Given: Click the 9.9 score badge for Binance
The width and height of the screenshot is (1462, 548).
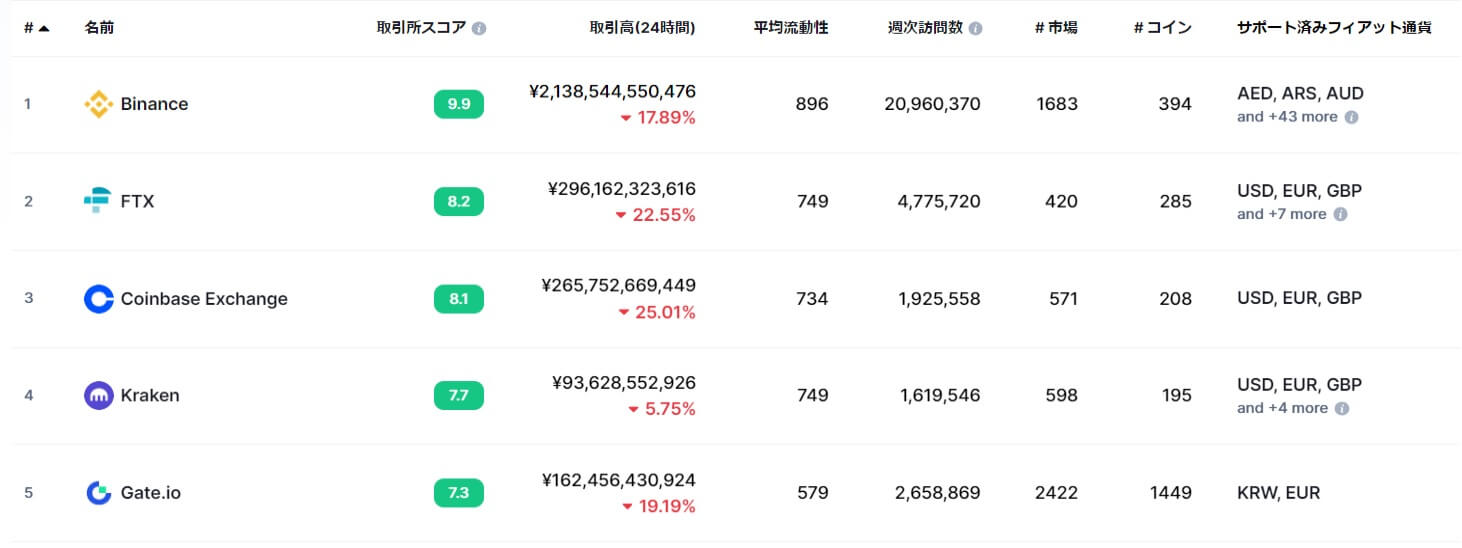Looking at the screenshot, I should (459, 104).
